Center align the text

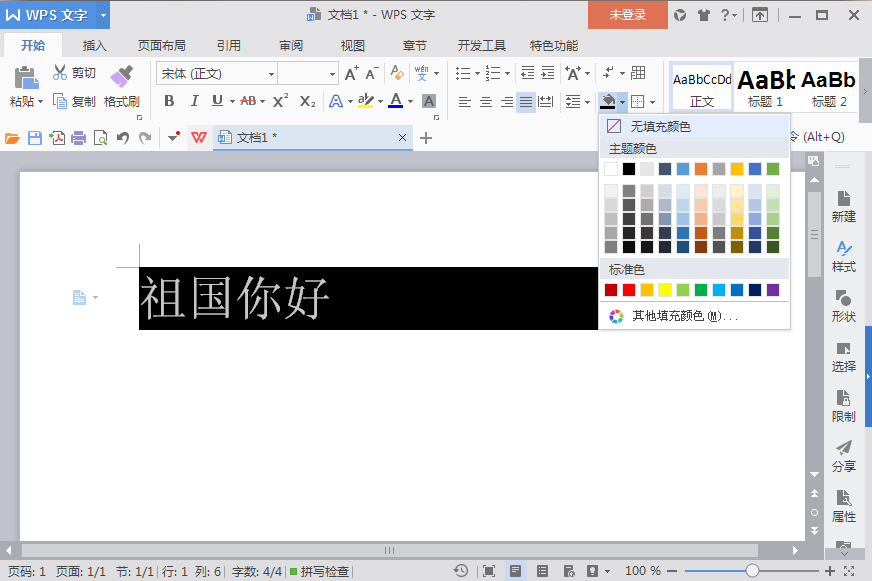point(485,102)
